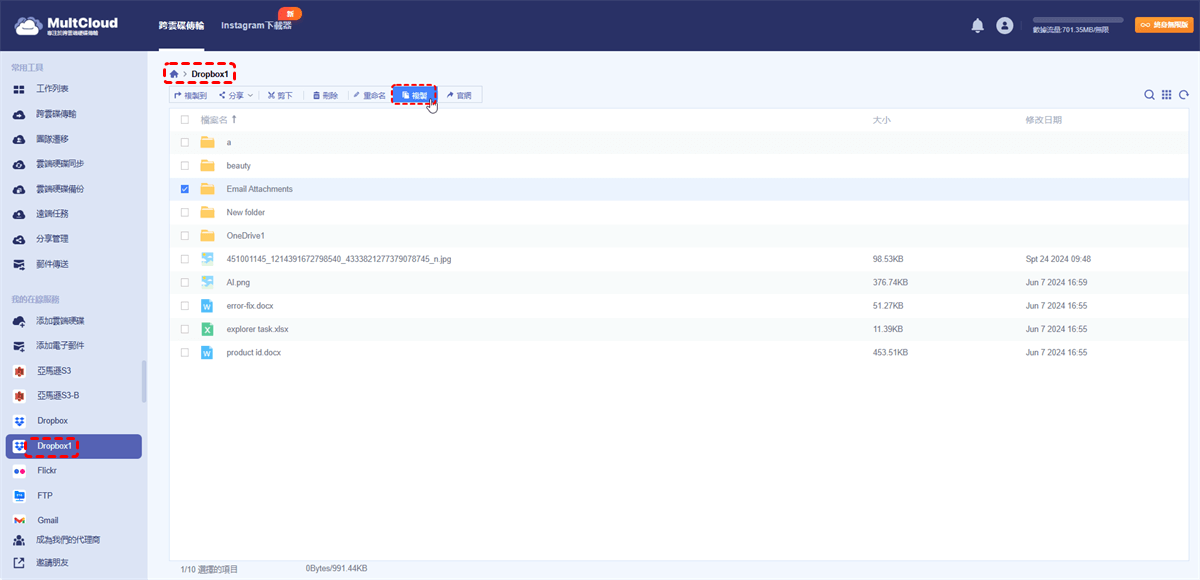This screenshot has width=1200, height=580.
Task: Check the box for folder a
Action: point(184,142)
